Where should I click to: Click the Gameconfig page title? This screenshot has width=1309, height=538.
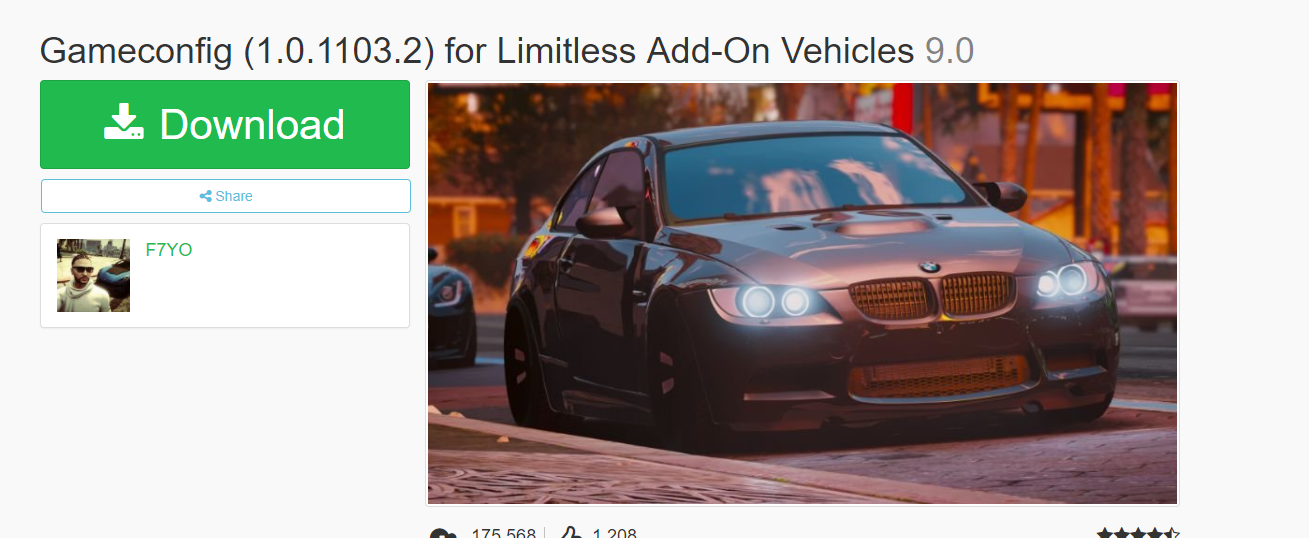tap(477, 50)
